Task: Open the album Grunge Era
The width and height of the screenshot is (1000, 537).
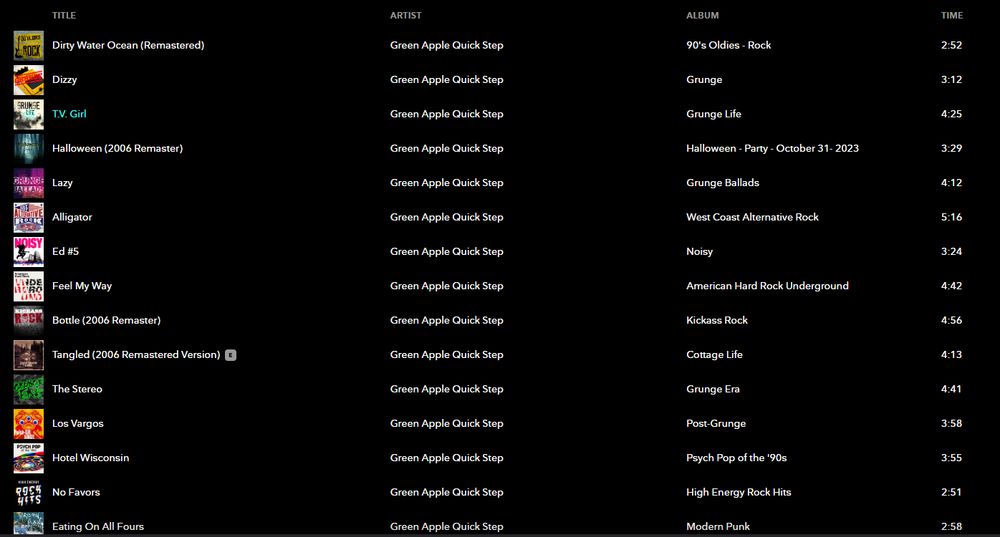Action: (x=713, y=390)
